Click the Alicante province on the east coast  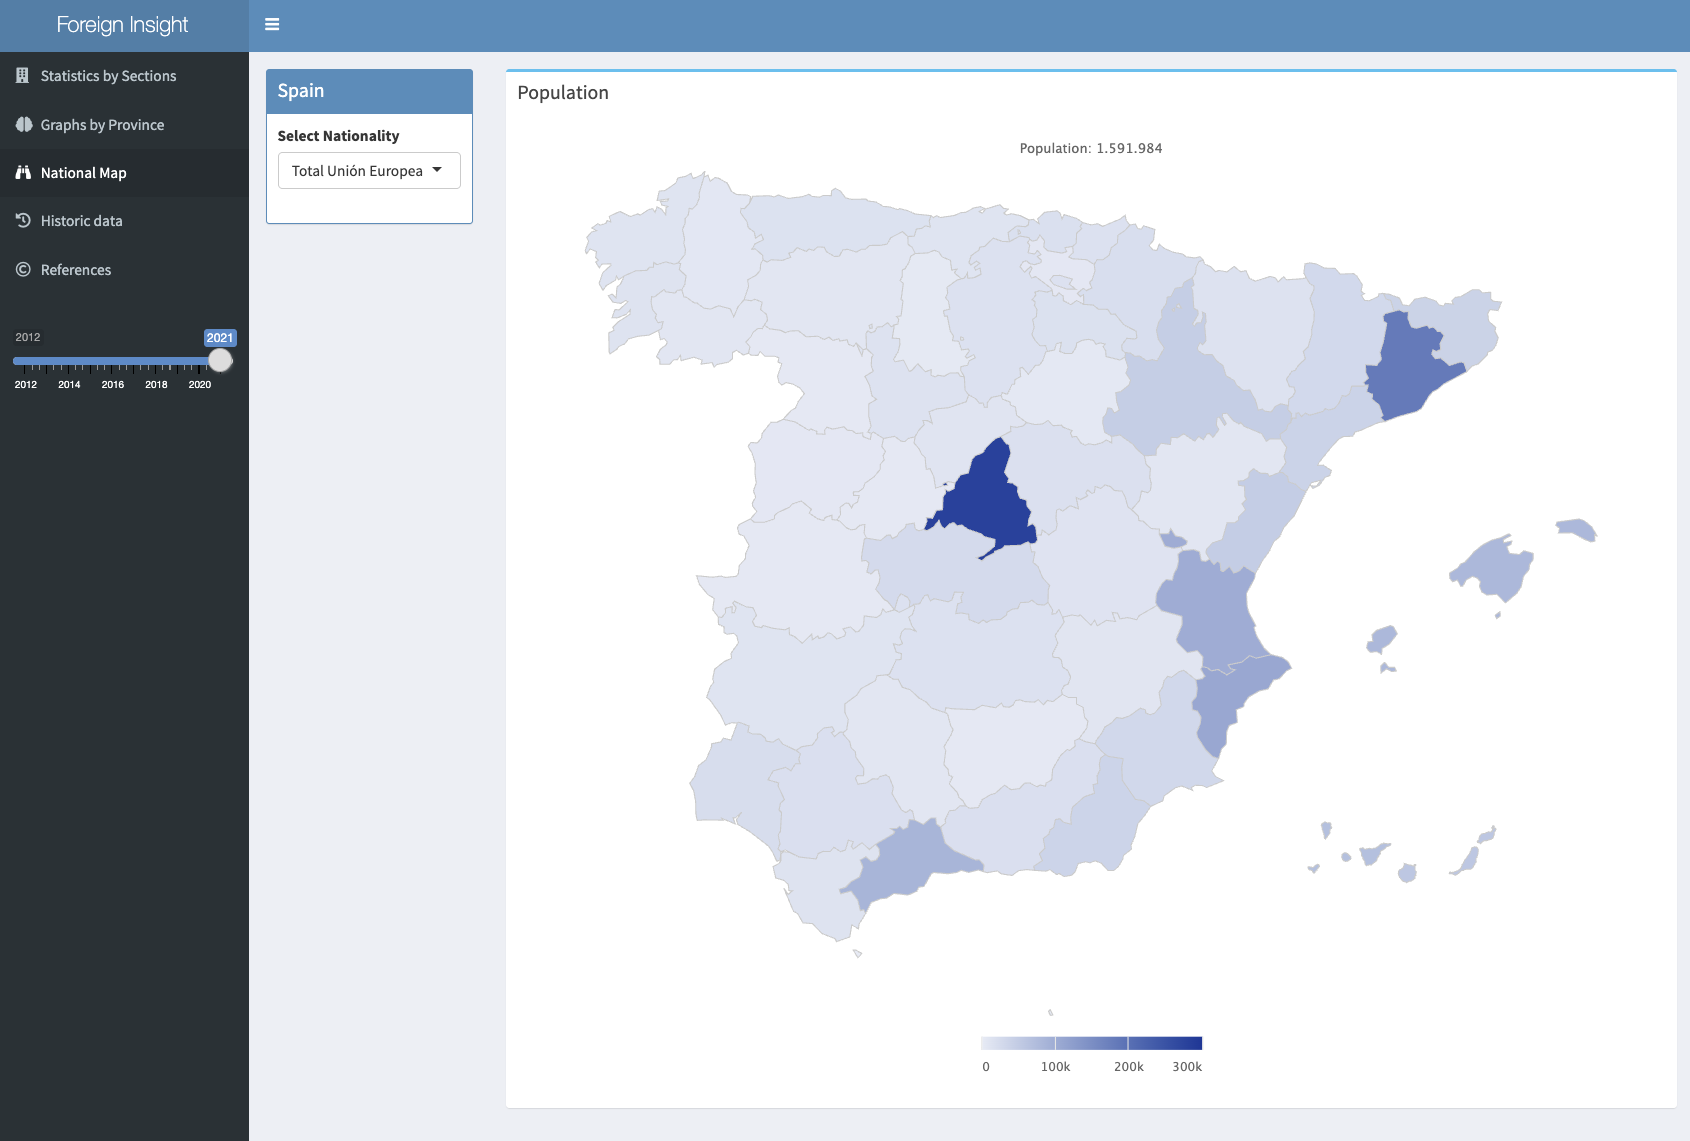point(1232,702)
